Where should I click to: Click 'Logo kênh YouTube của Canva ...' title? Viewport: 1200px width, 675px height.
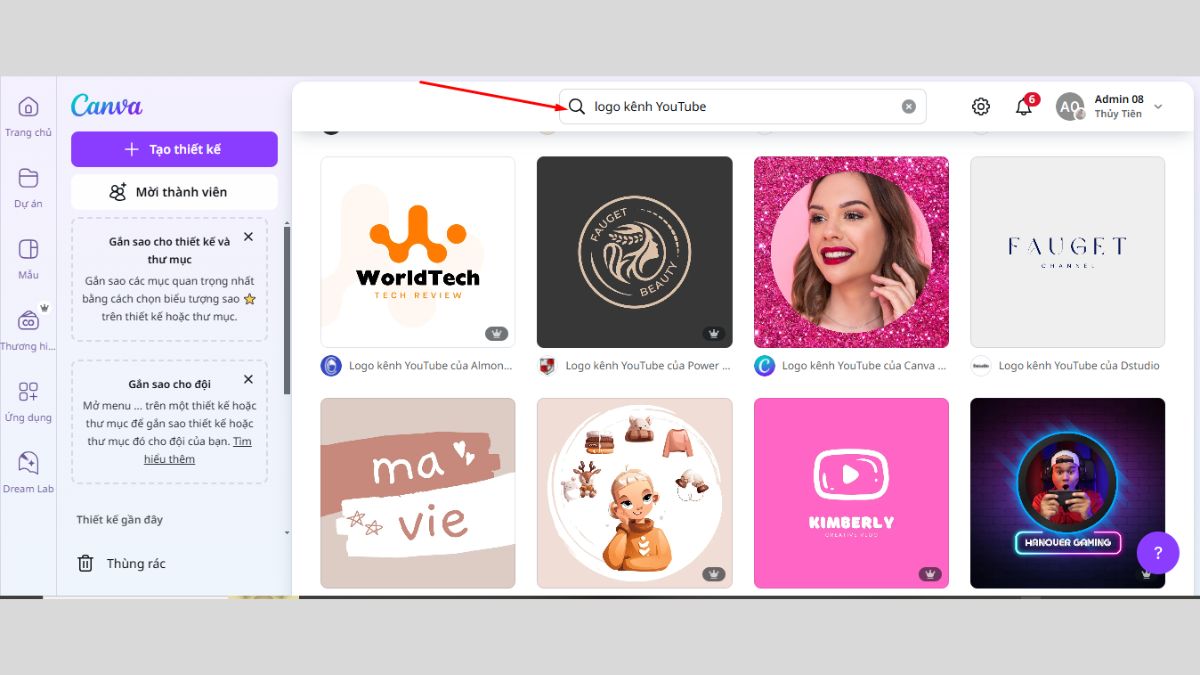864,366
